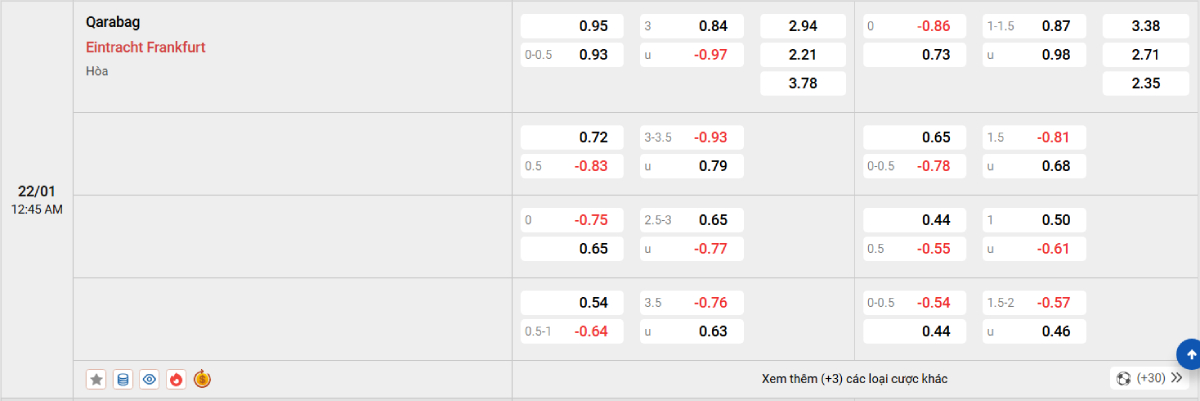Expand the (+30) double chevron arrows
The width and height of the screenshot is (1200, 401).
(1176, 378)
